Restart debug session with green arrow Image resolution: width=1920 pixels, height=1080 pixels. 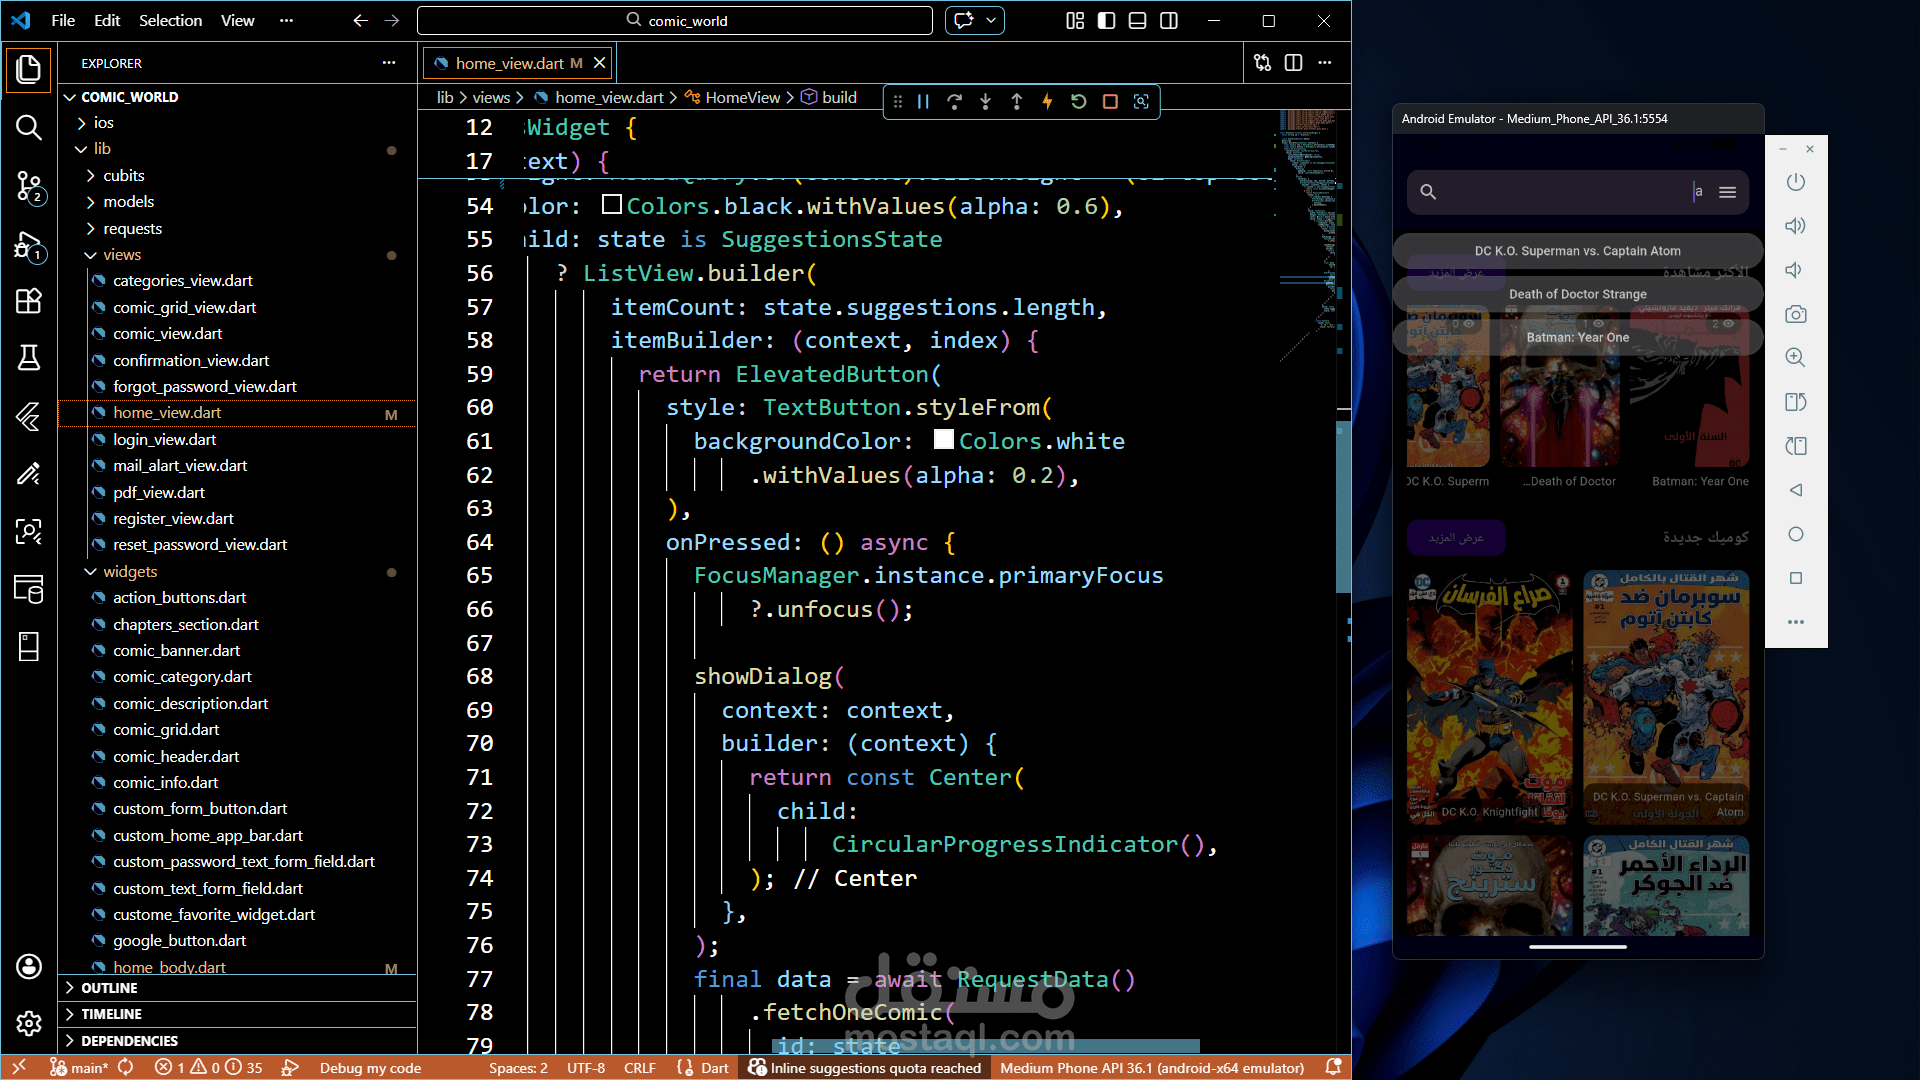tap(1078, 102)
